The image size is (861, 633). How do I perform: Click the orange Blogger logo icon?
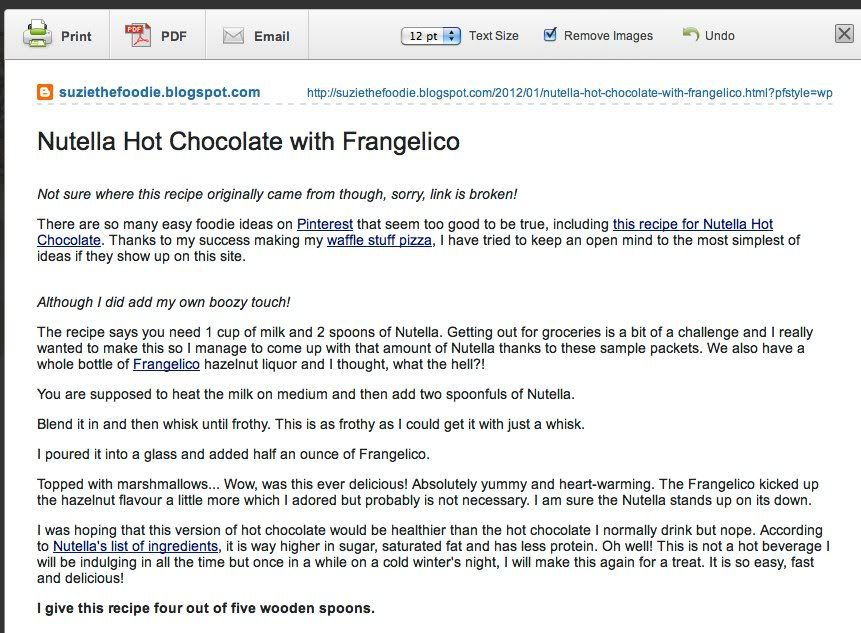[x=45, y=92]
